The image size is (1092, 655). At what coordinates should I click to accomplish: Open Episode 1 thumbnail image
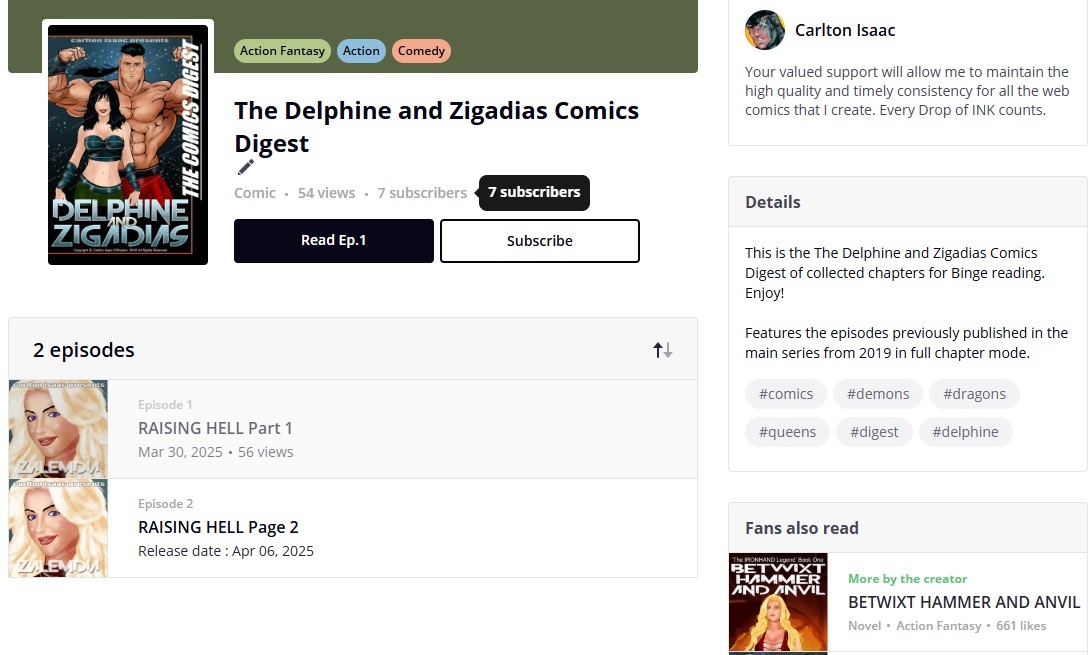[x=58, y=429]
